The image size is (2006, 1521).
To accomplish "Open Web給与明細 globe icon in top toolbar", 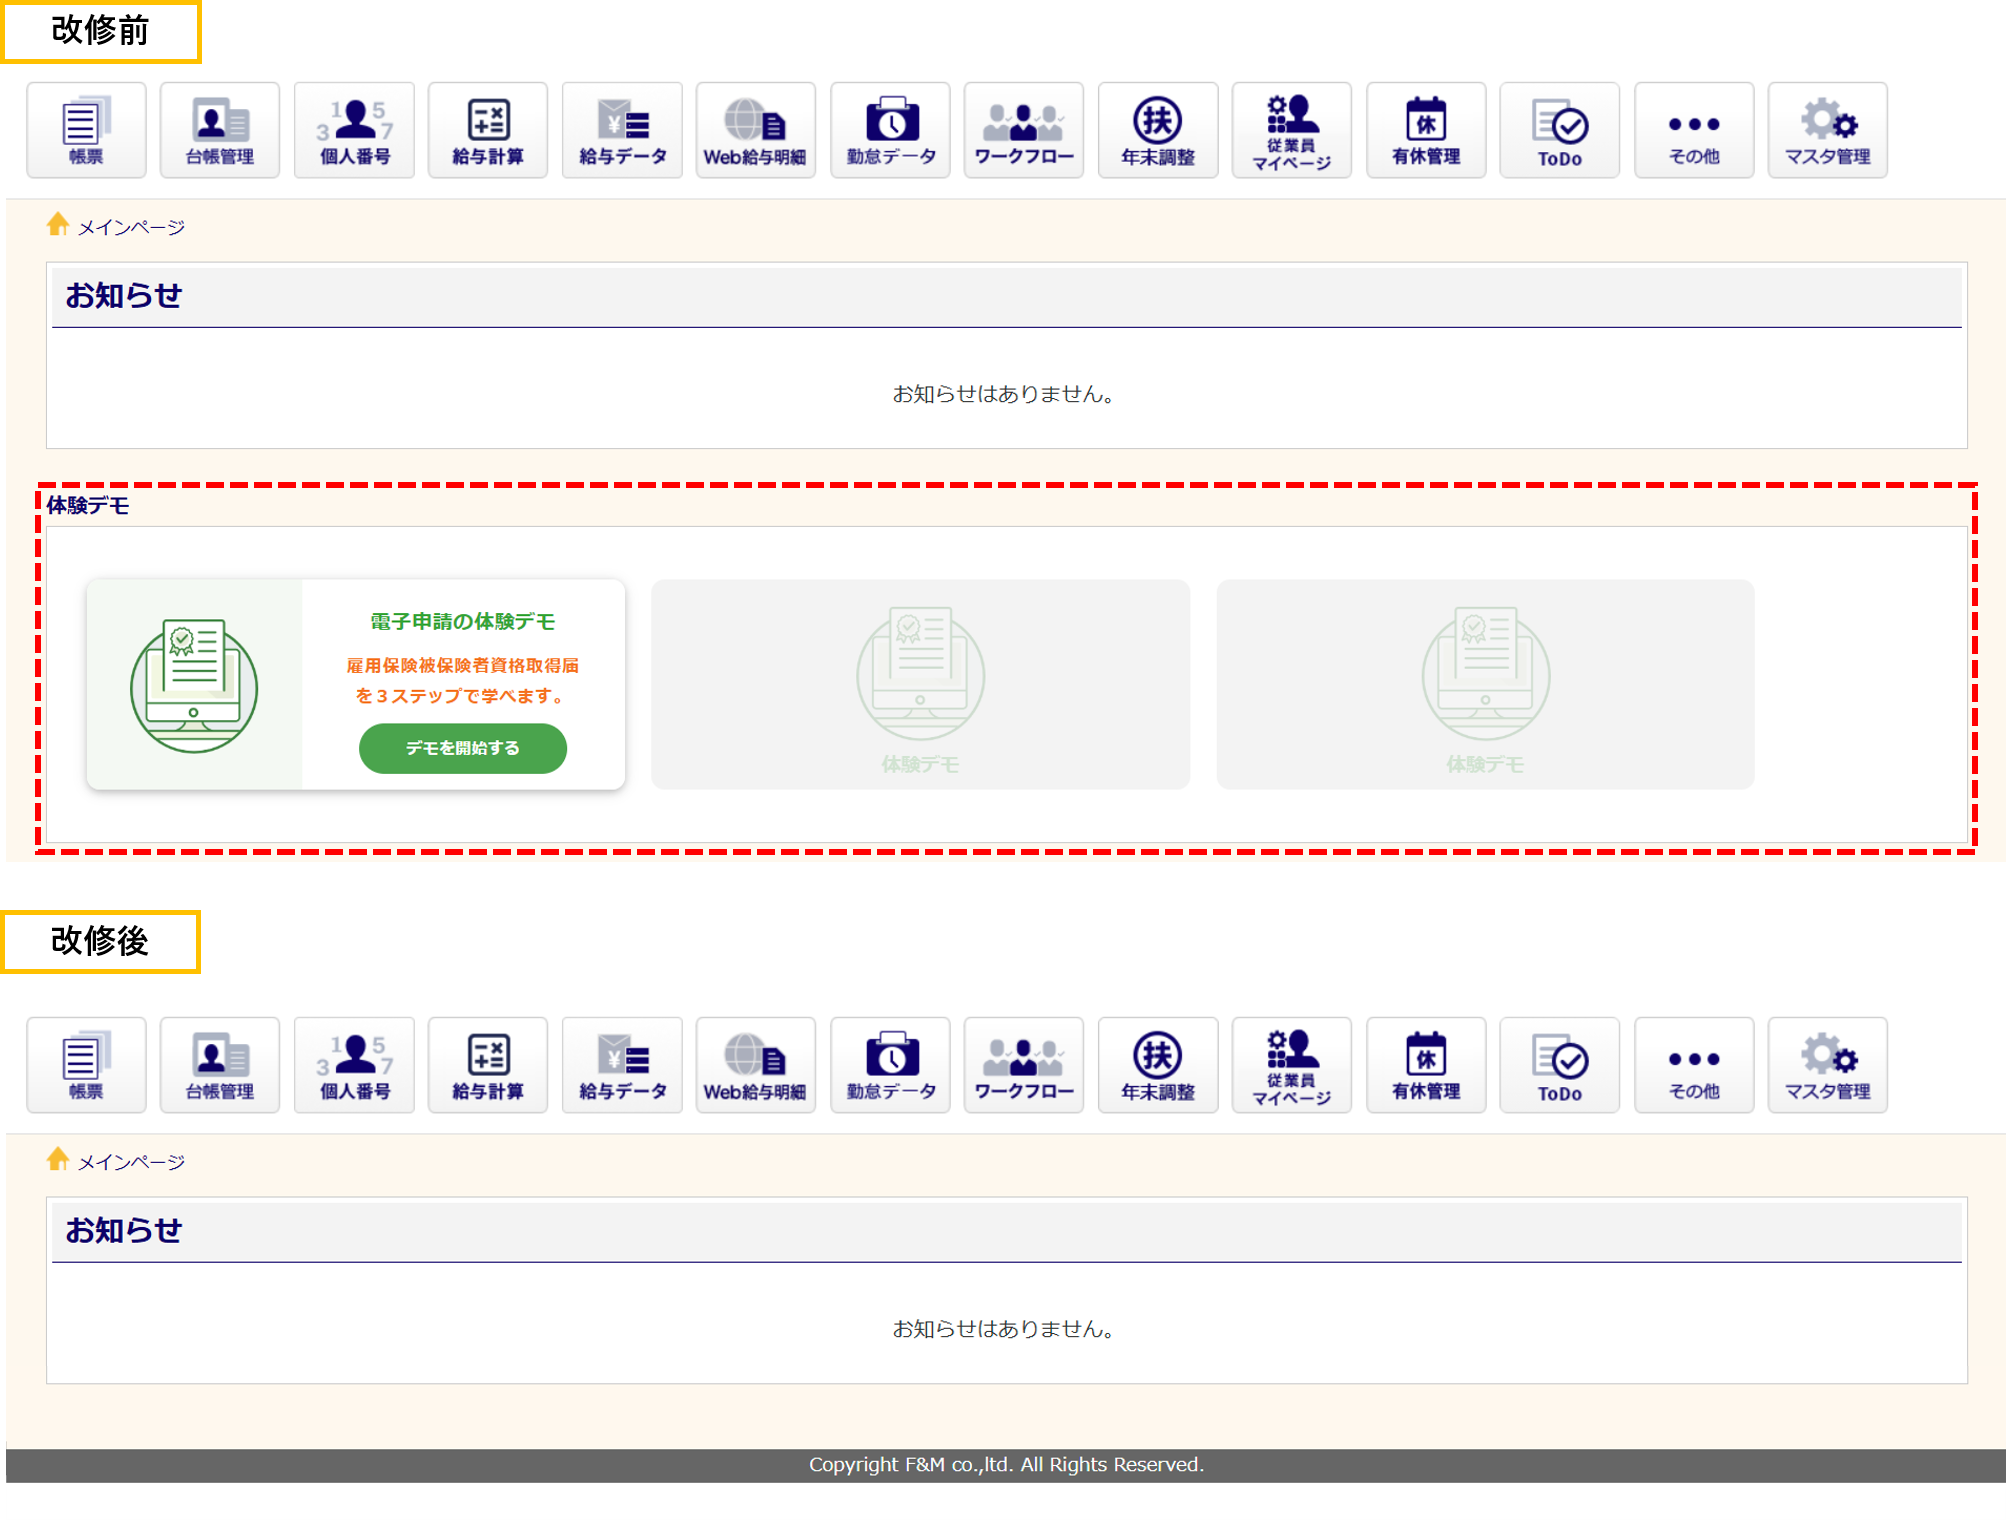I will coord(756,130).
